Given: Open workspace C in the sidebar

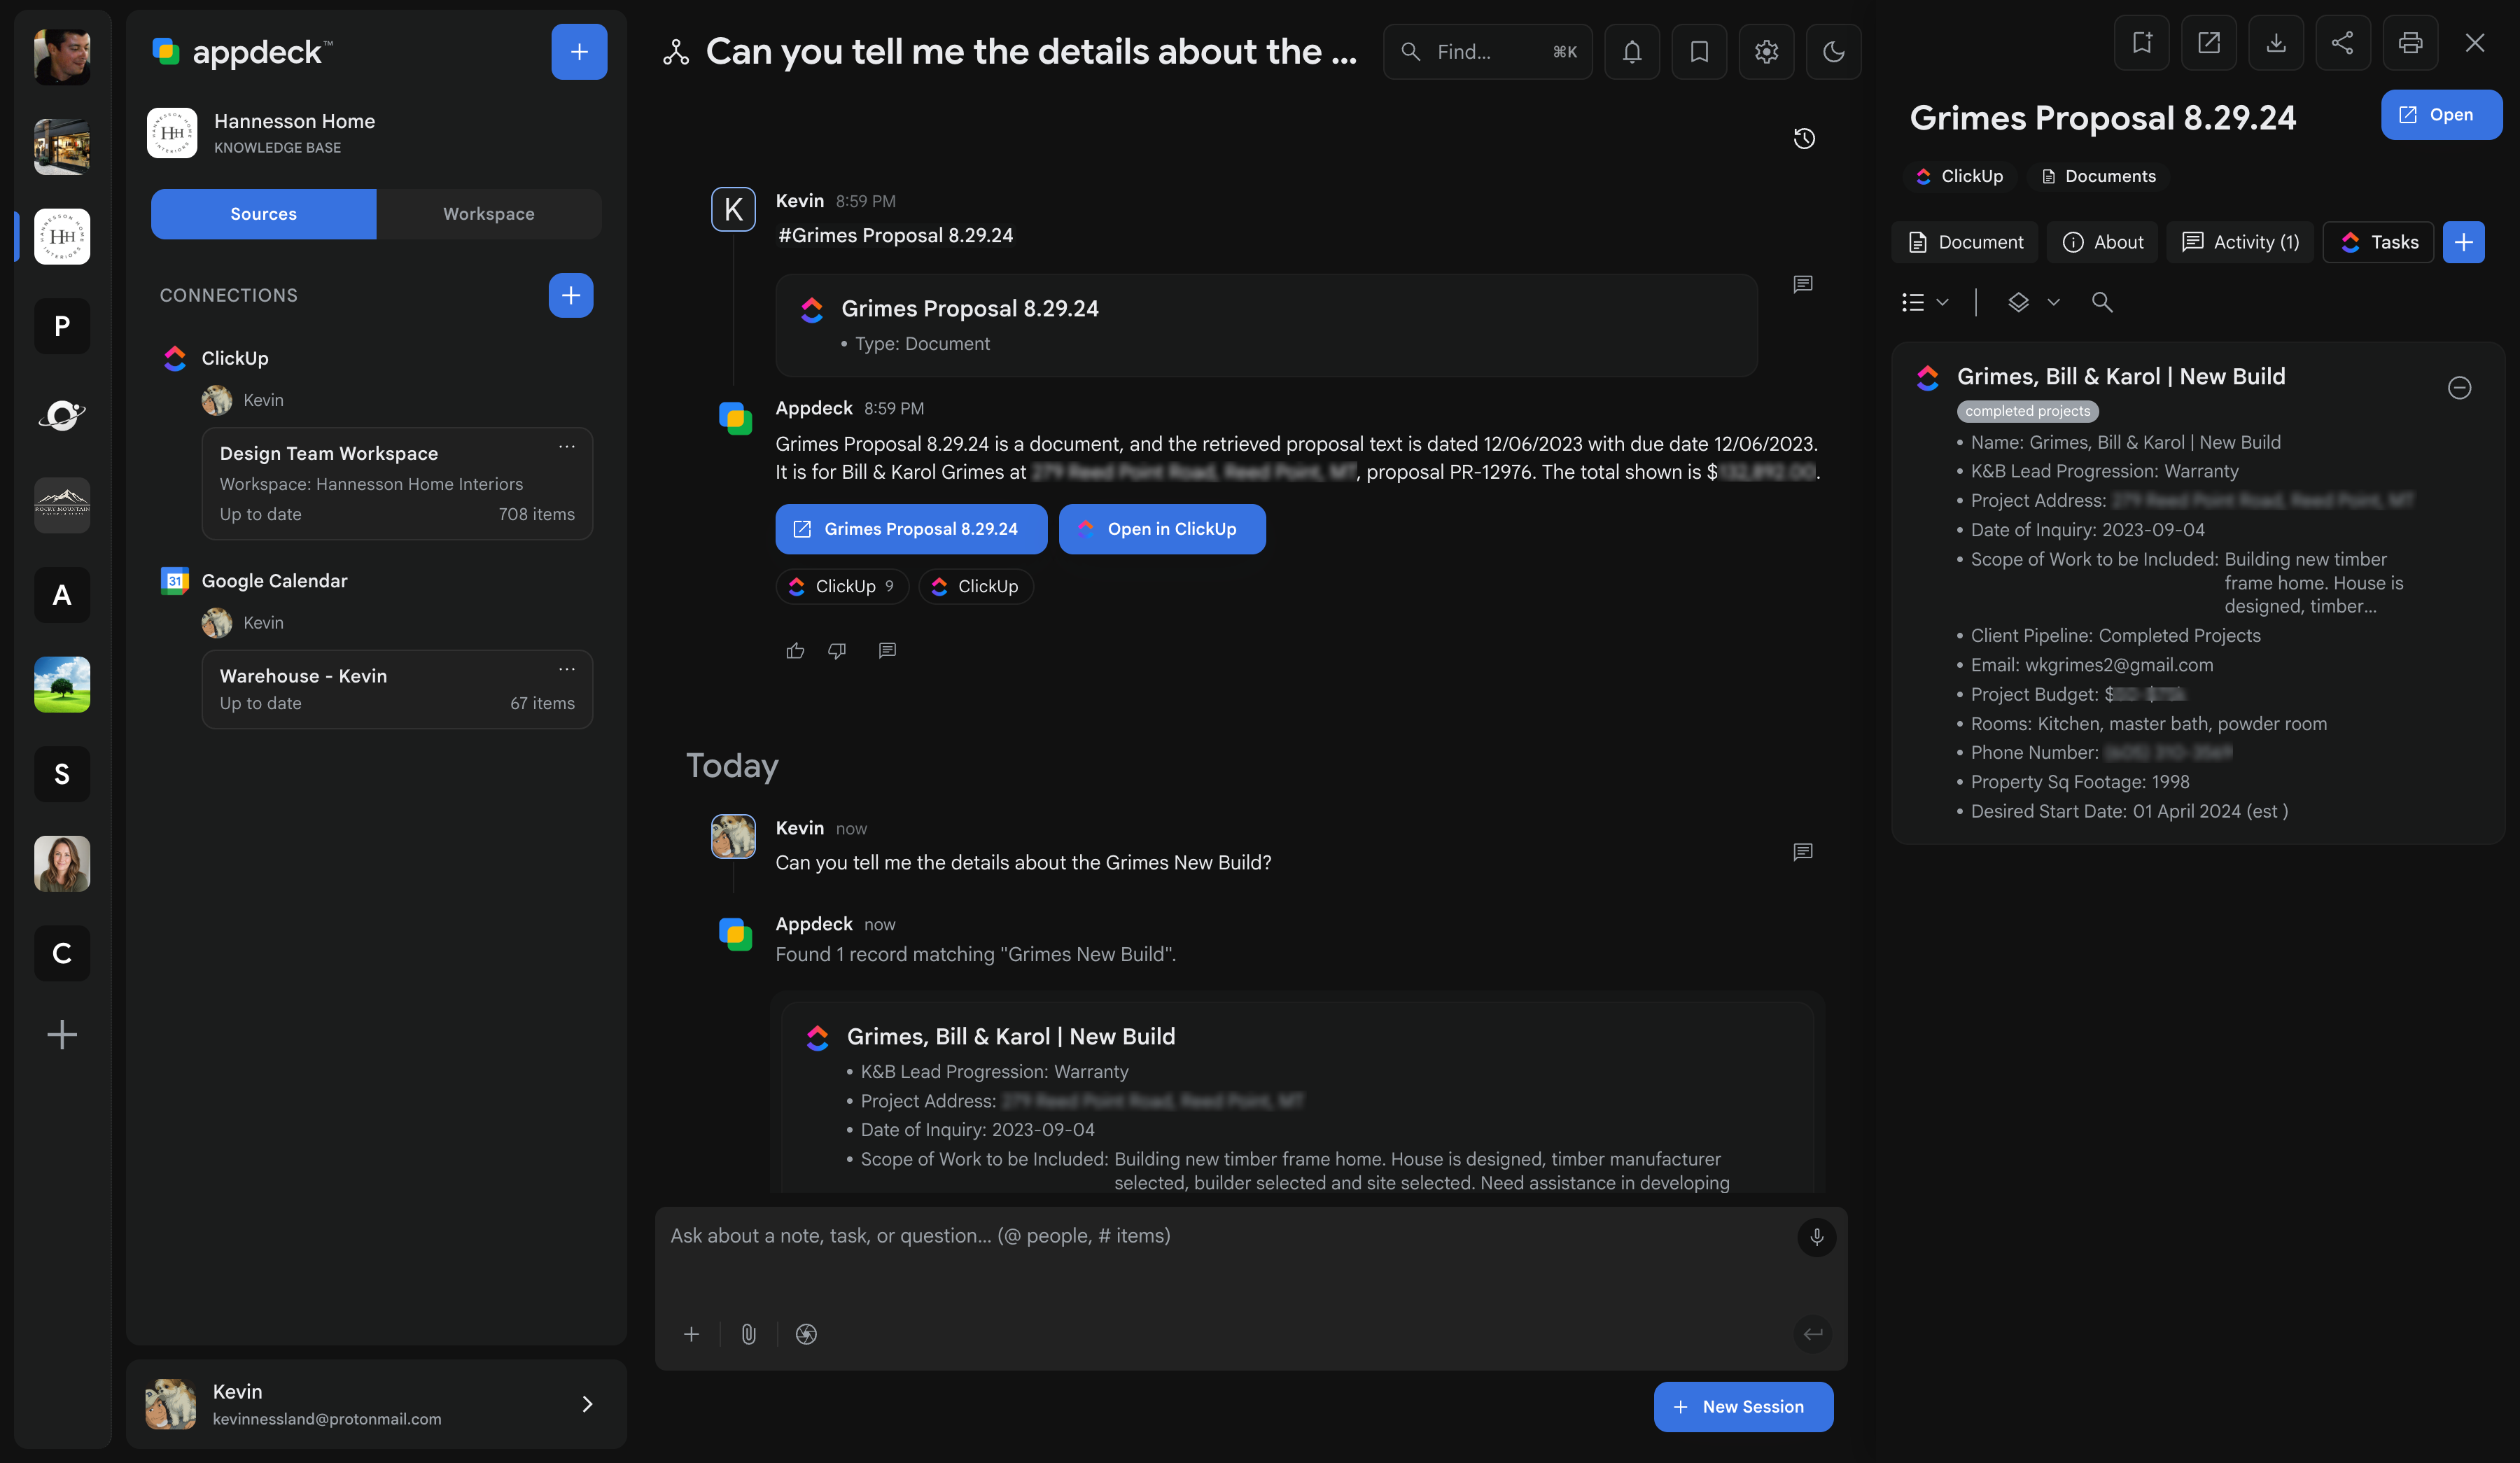Looking at the screenshot, I should 62,953.
